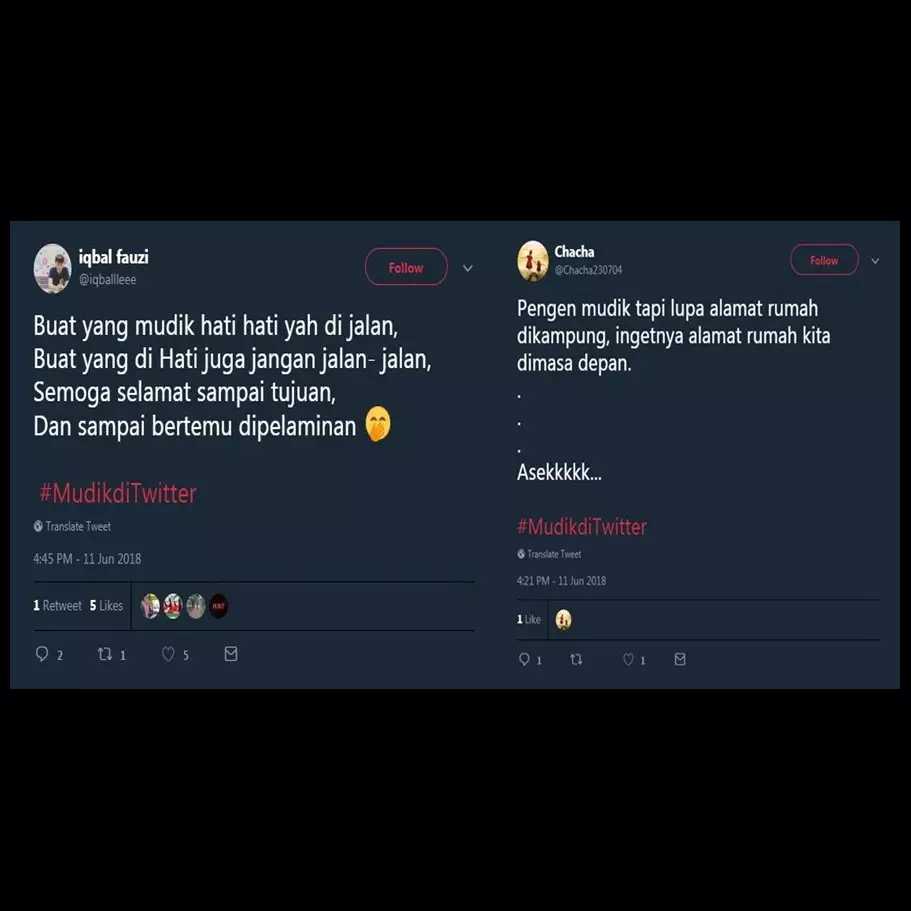911x911 pixels.
Task: Open the 4:45 PM - 11 Jun 2018 timestamp
Action: [86, 558]
